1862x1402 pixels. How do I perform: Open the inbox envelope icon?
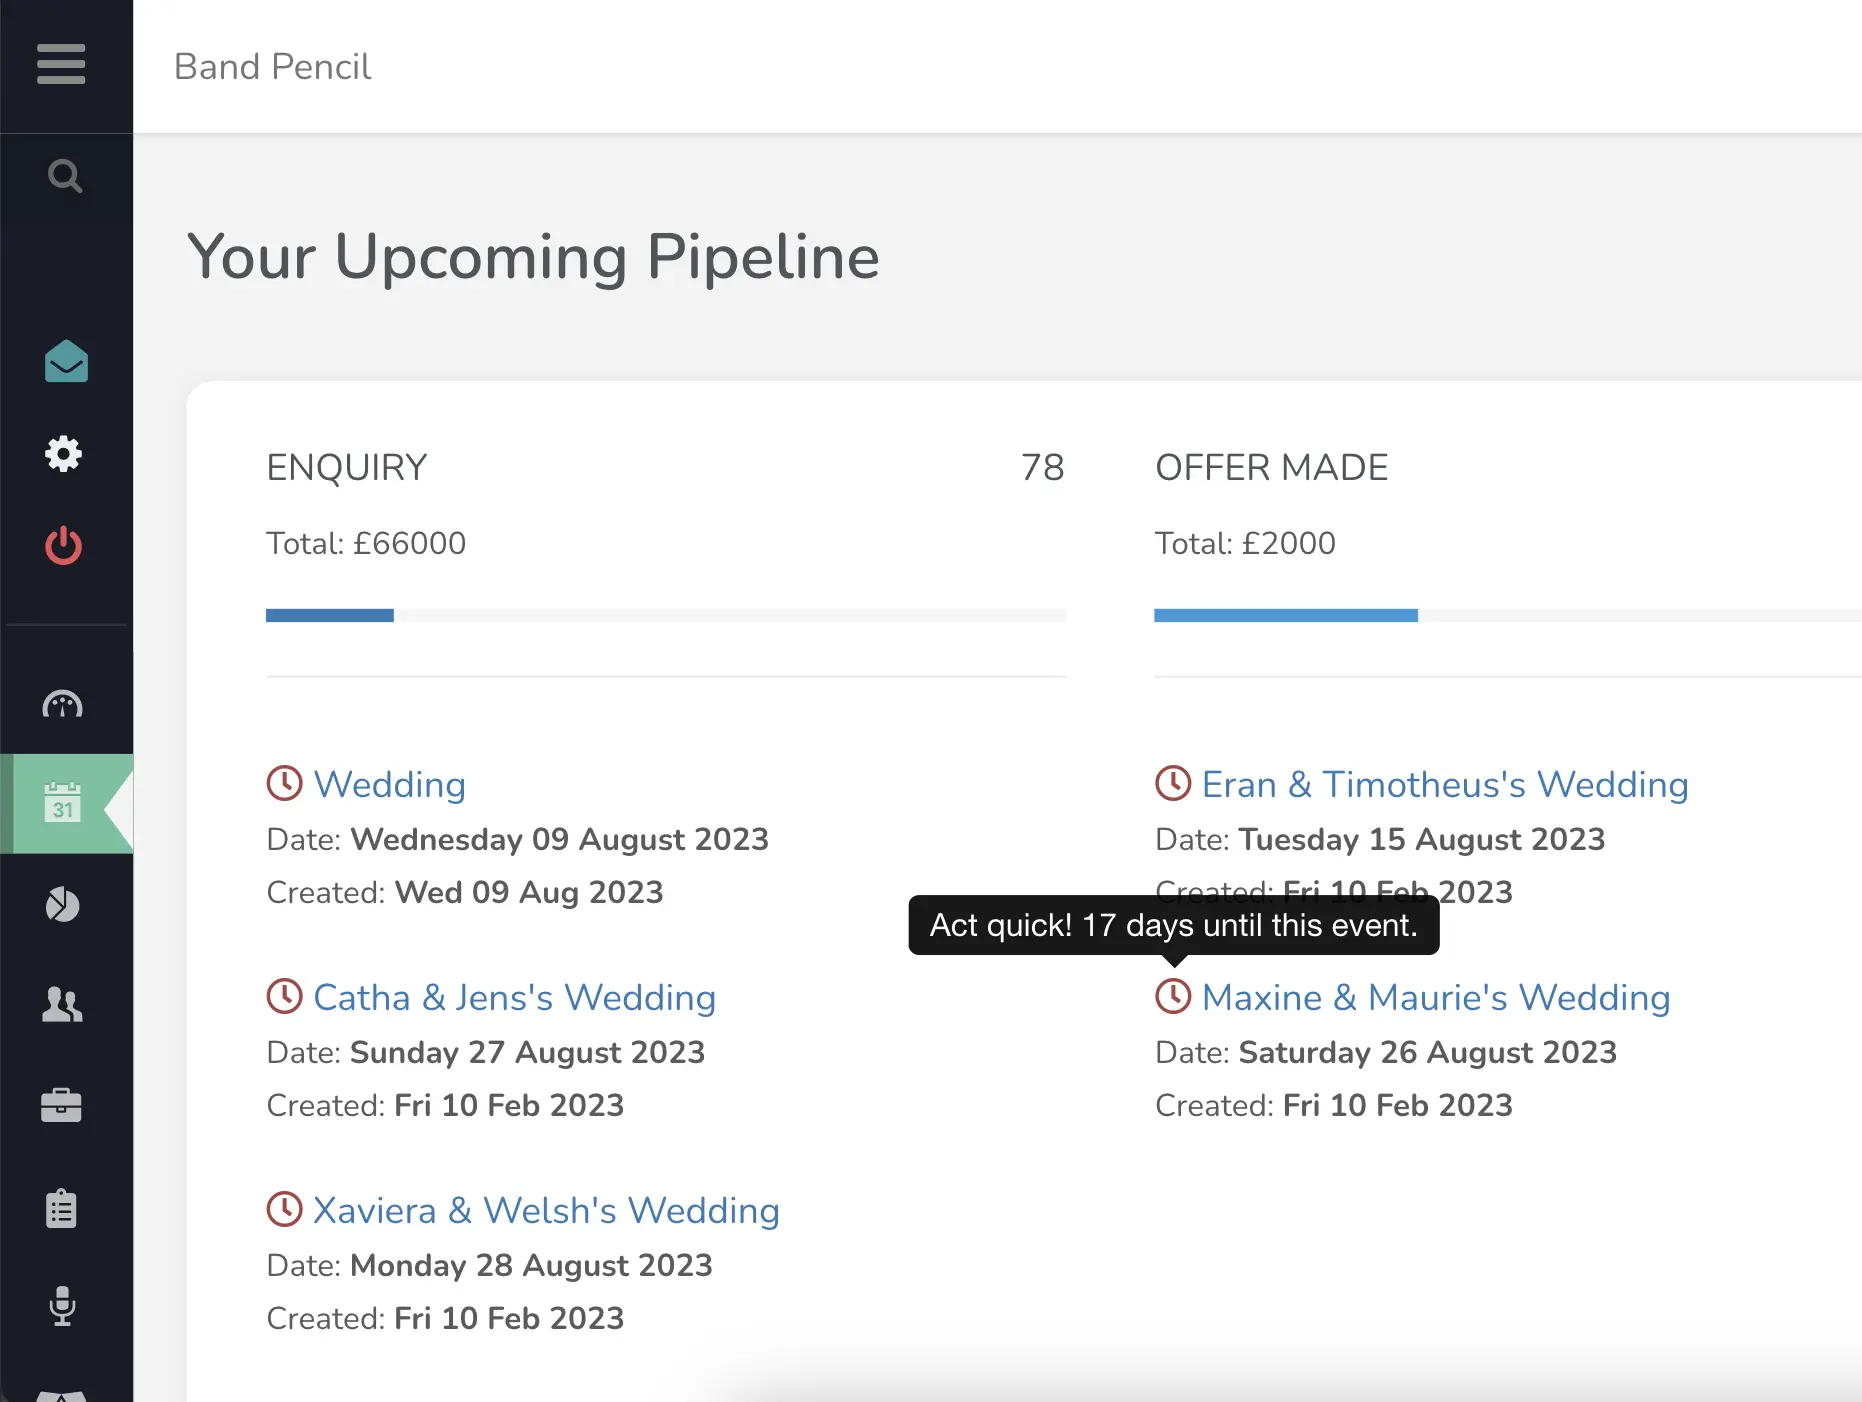66,361
